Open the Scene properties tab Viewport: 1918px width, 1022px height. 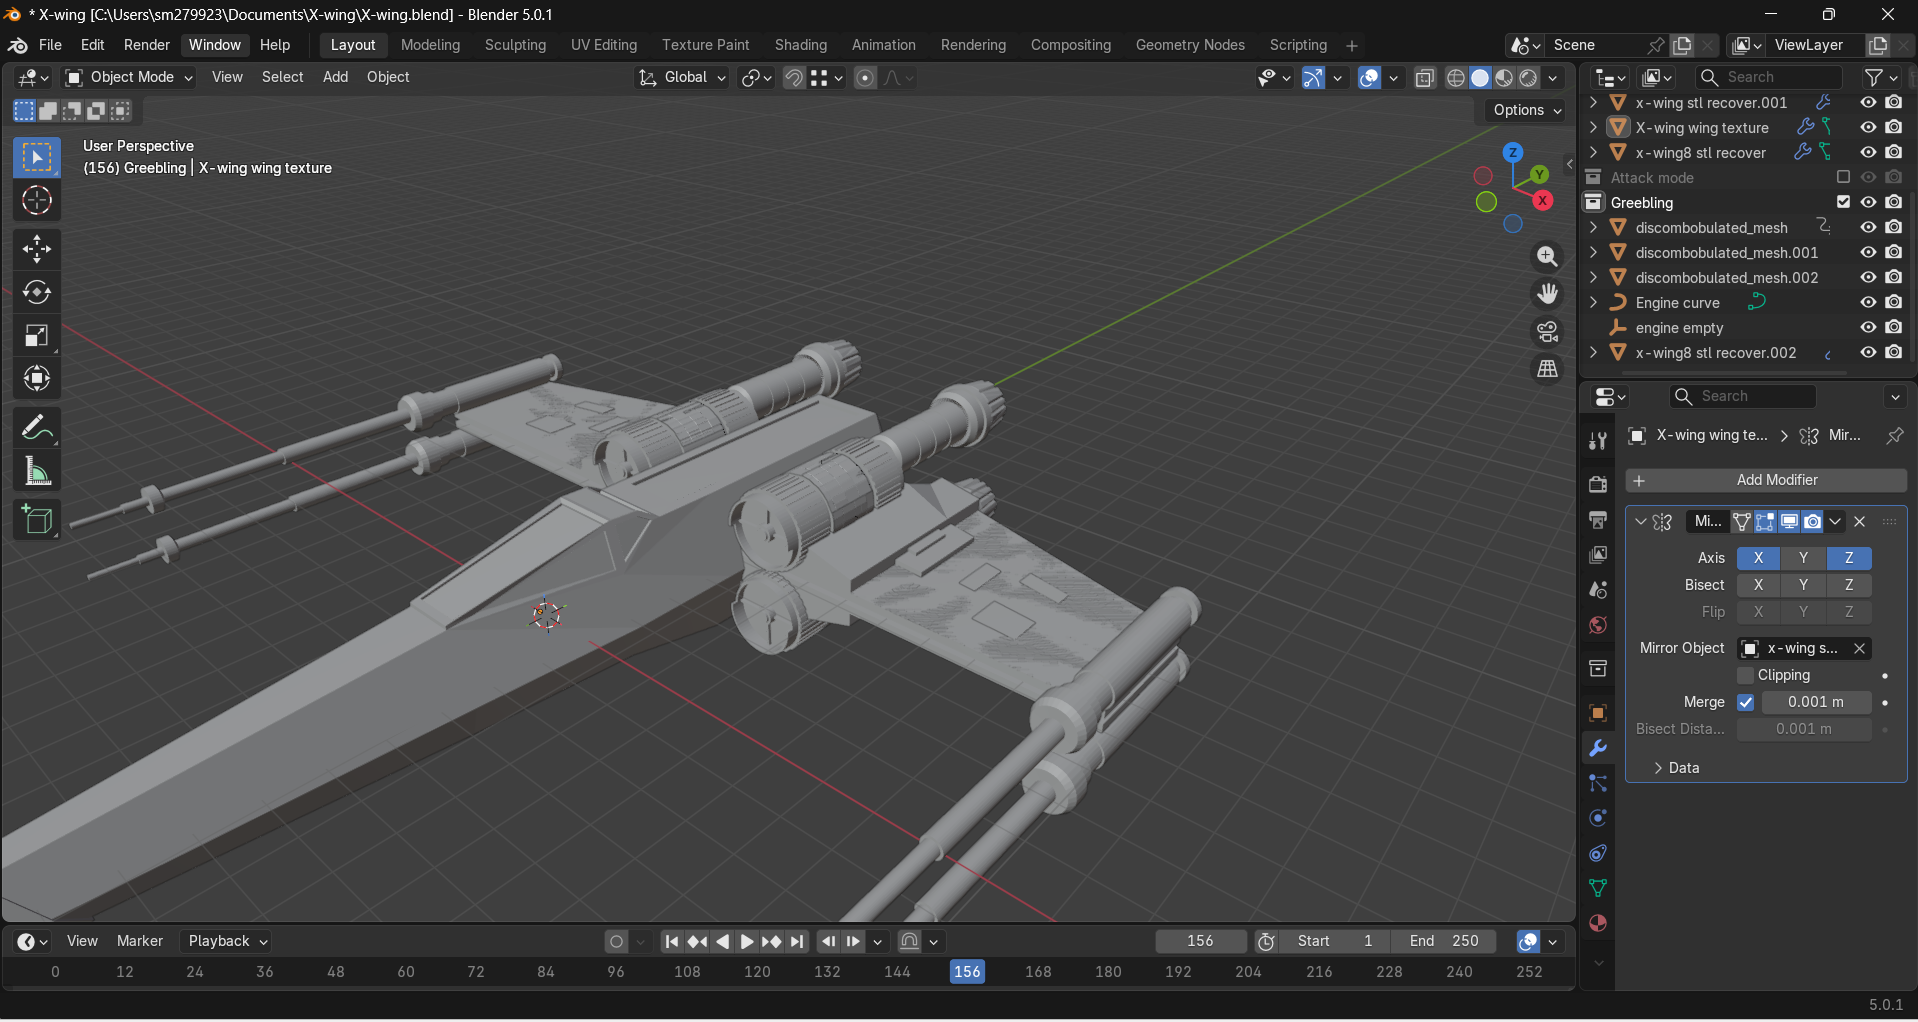[1598, 590]
